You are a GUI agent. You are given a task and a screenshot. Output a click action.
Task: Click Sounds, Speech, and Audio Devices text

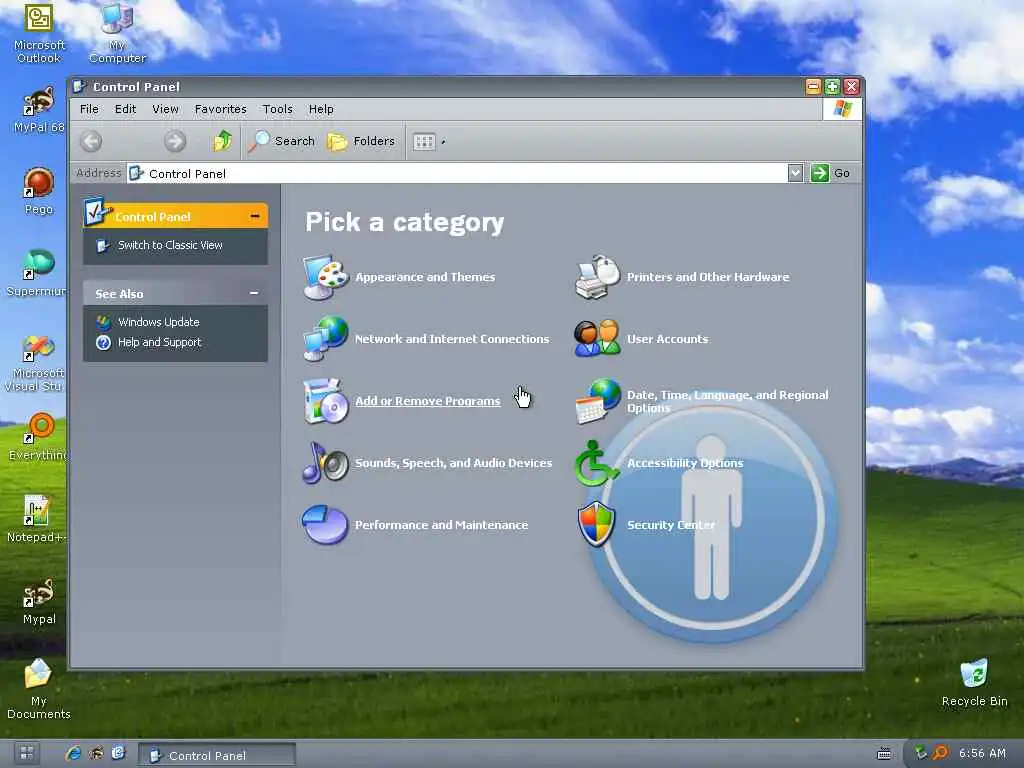453,463
